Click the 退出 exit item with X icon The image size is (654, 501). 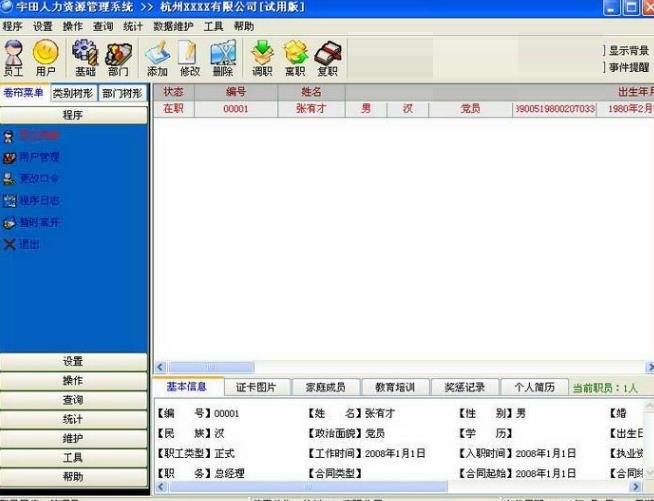click(21, 244)
